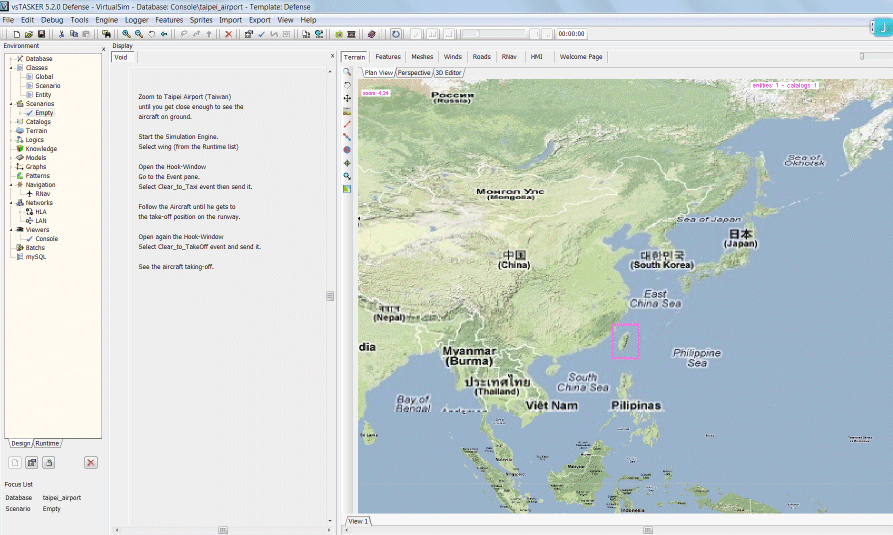Collapse the Classes tree node
The width and height of the screenshot is (893, 535).
(x=11, y=68)
